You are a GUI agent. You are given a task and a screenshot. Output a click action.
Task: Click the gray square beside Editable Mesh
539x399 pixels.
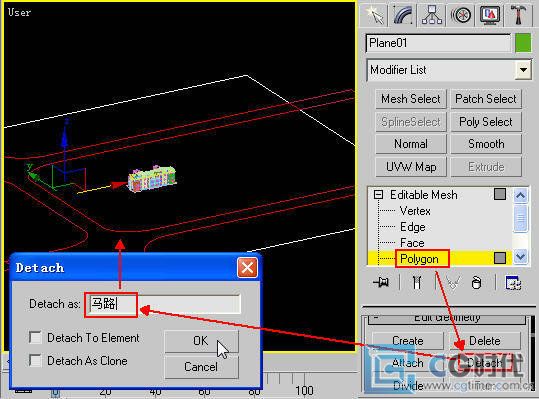point(500,194)
